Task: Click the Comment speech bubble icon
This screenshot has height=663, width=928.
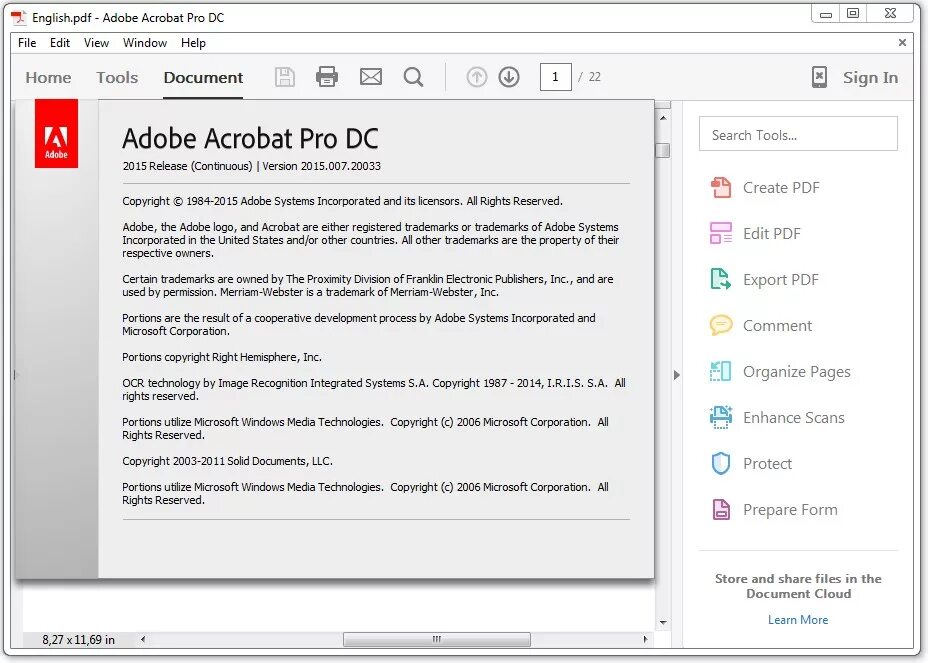Action: (x=721, y=326)
